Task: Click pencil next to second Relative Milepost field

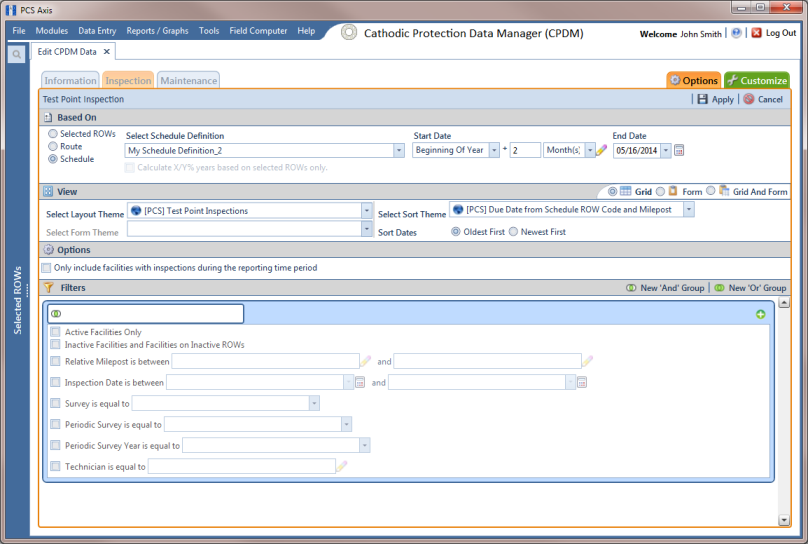Action: pyautogui.click(x=587, y=361)
